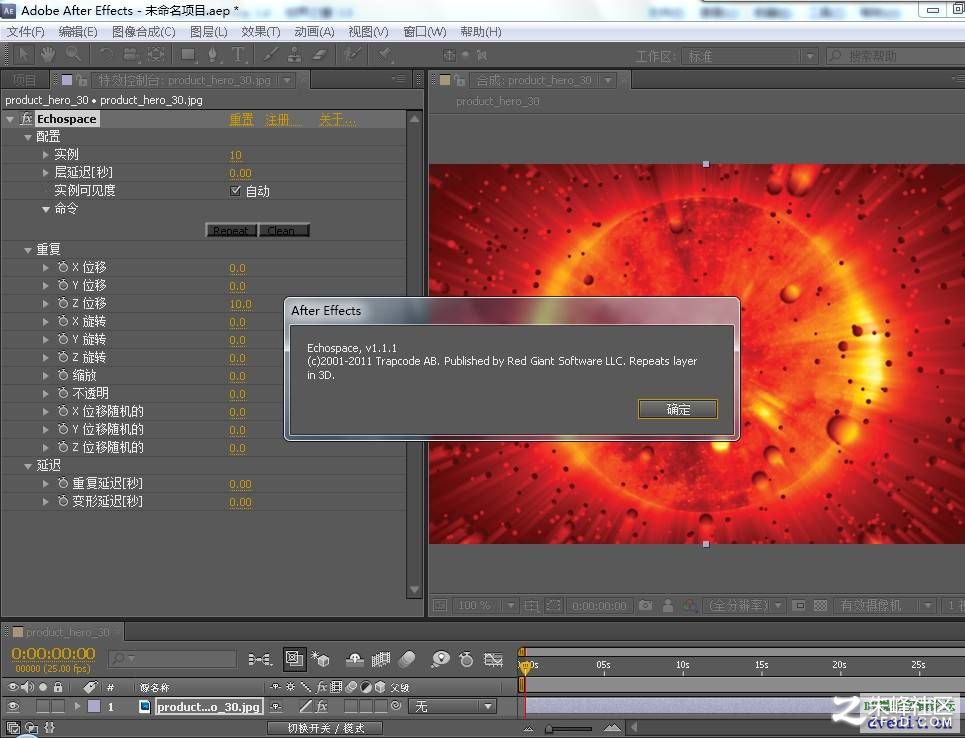The width and height of the screenshot is (965, 738).
Task: Toggle Draft 3D in timeline
Action: click(x=320, y=659)
